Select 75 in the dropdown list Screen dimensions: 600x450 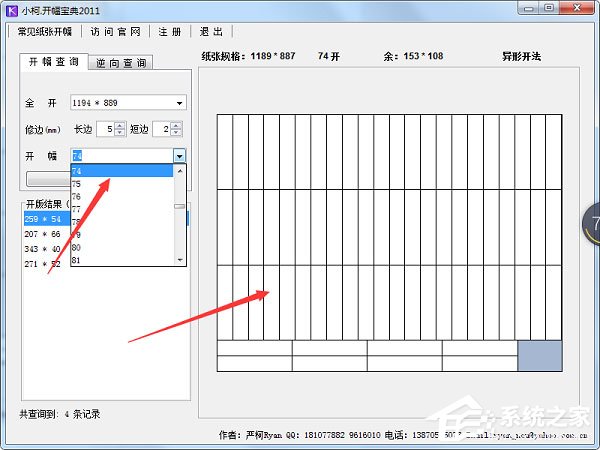[x=122, y=184]
